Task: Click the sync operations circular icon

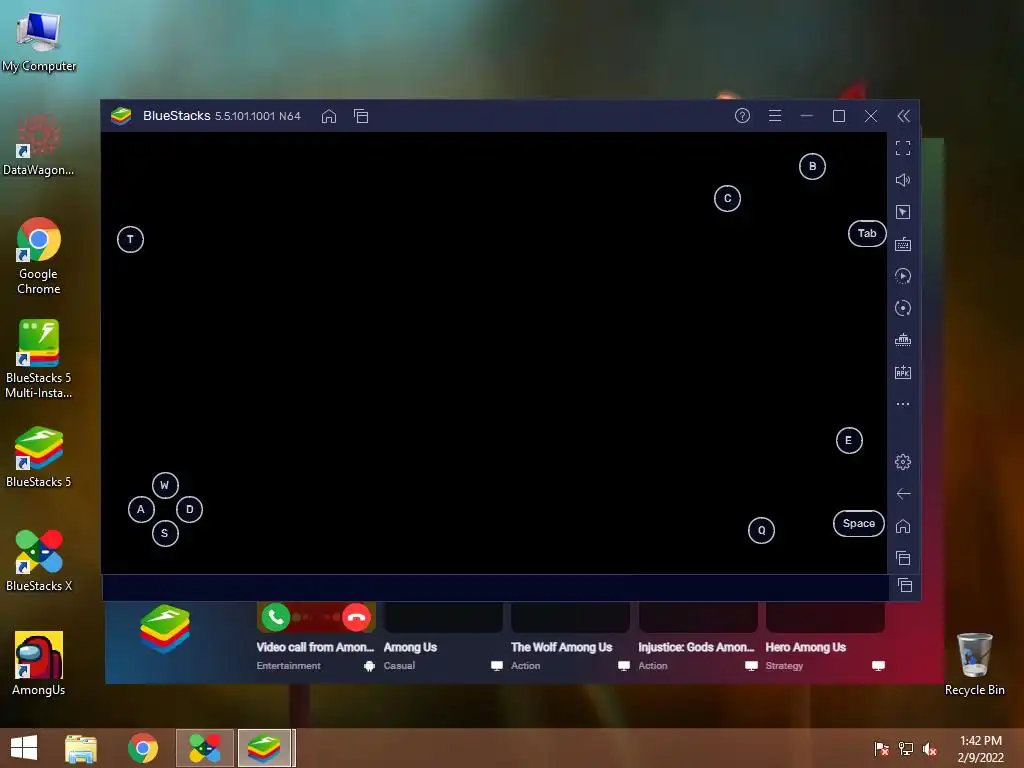Action: tap(903, 308)
